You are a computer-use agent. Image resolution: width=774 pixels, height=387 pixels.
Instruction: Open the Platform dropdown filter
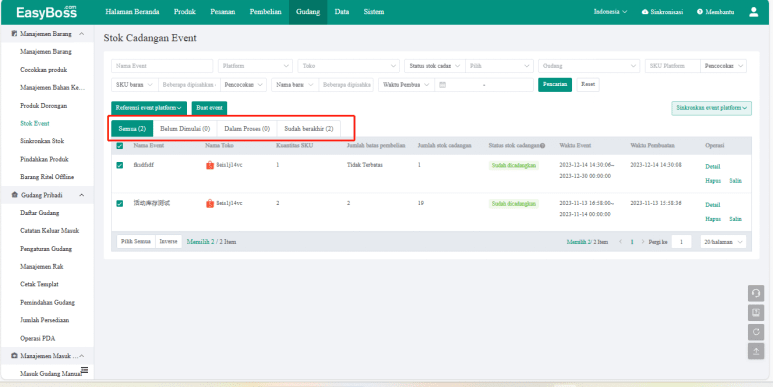[x=256, y=66]
